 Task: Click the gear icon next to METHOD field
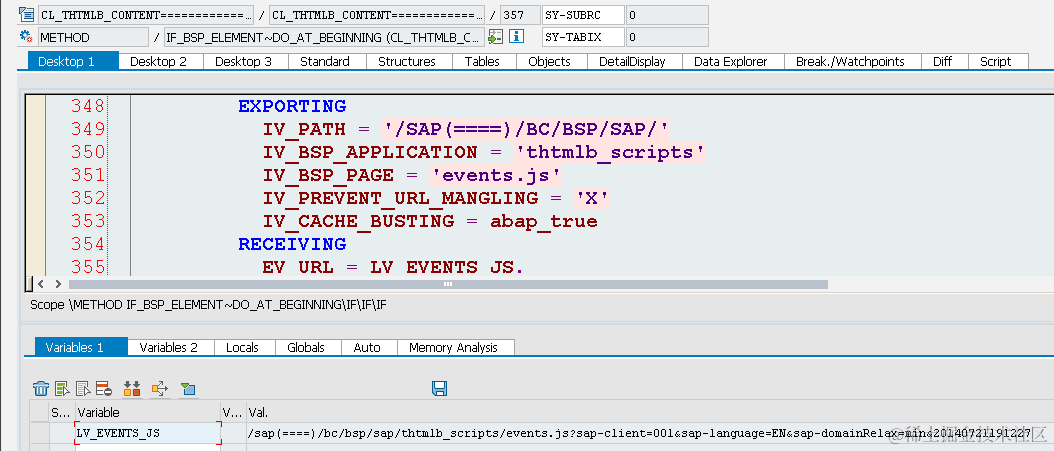pyautogui.click(x=27, y=36)
